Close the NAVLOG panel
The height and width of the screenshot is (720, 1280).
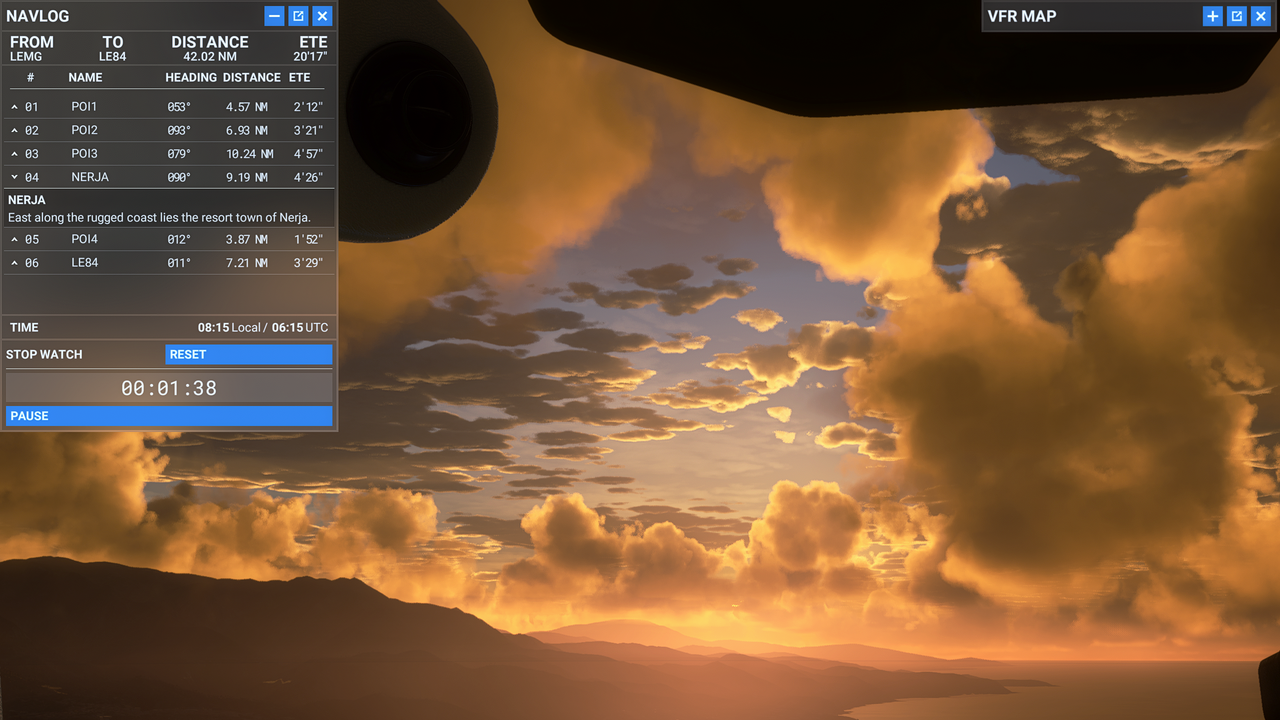tap(322, 16)
